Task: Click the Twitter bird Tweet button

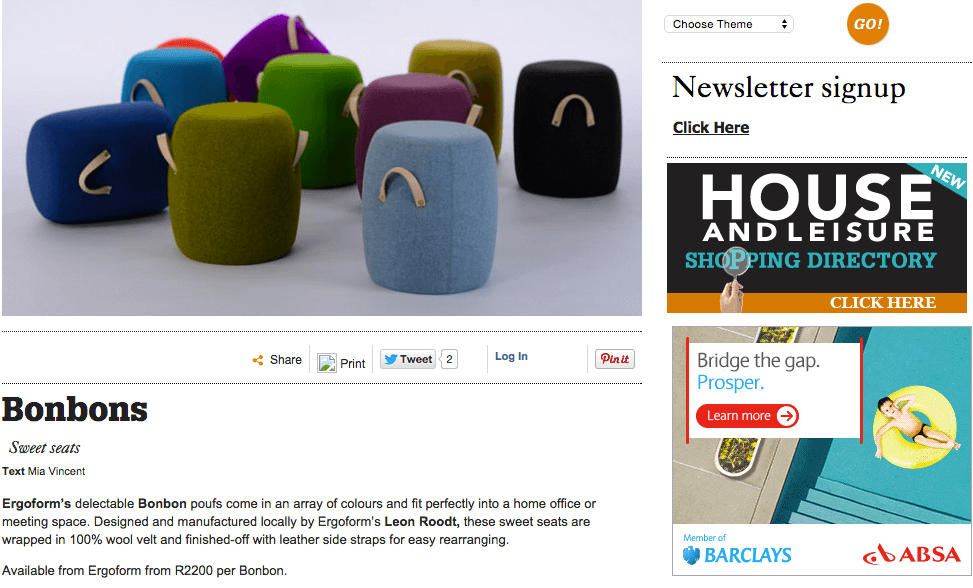Action: 408,359
